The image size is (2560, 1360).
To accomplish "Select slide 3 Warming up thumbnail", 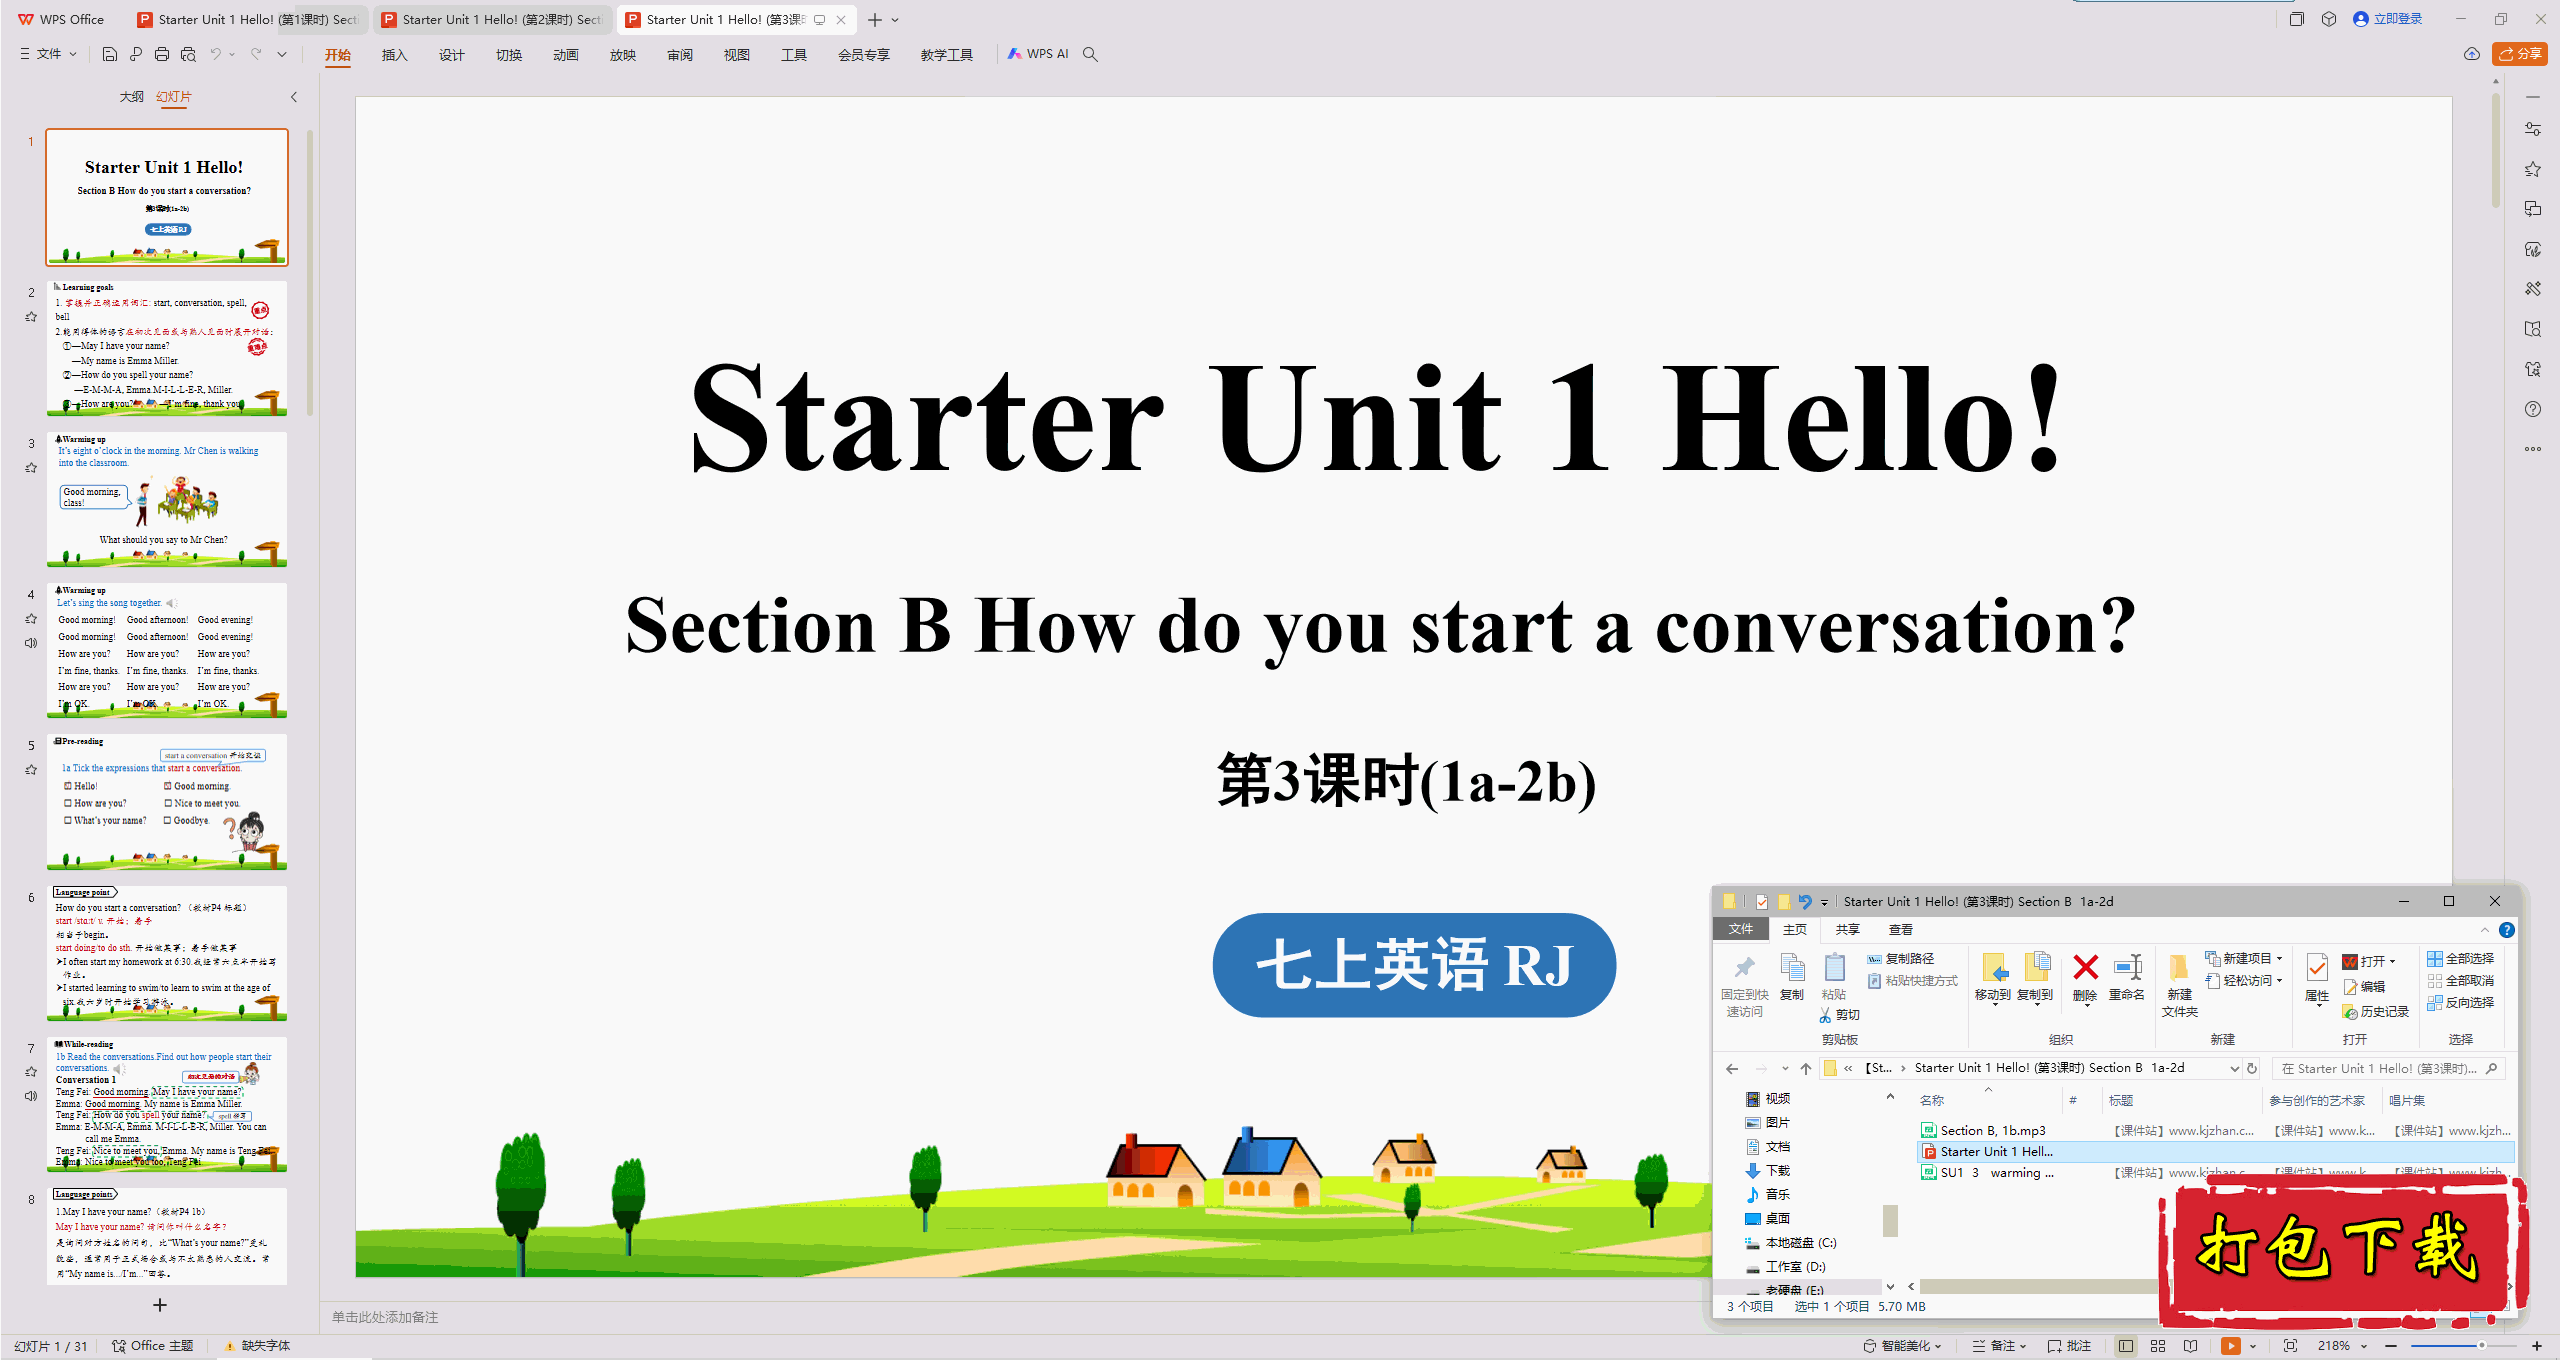I will 167,499.
